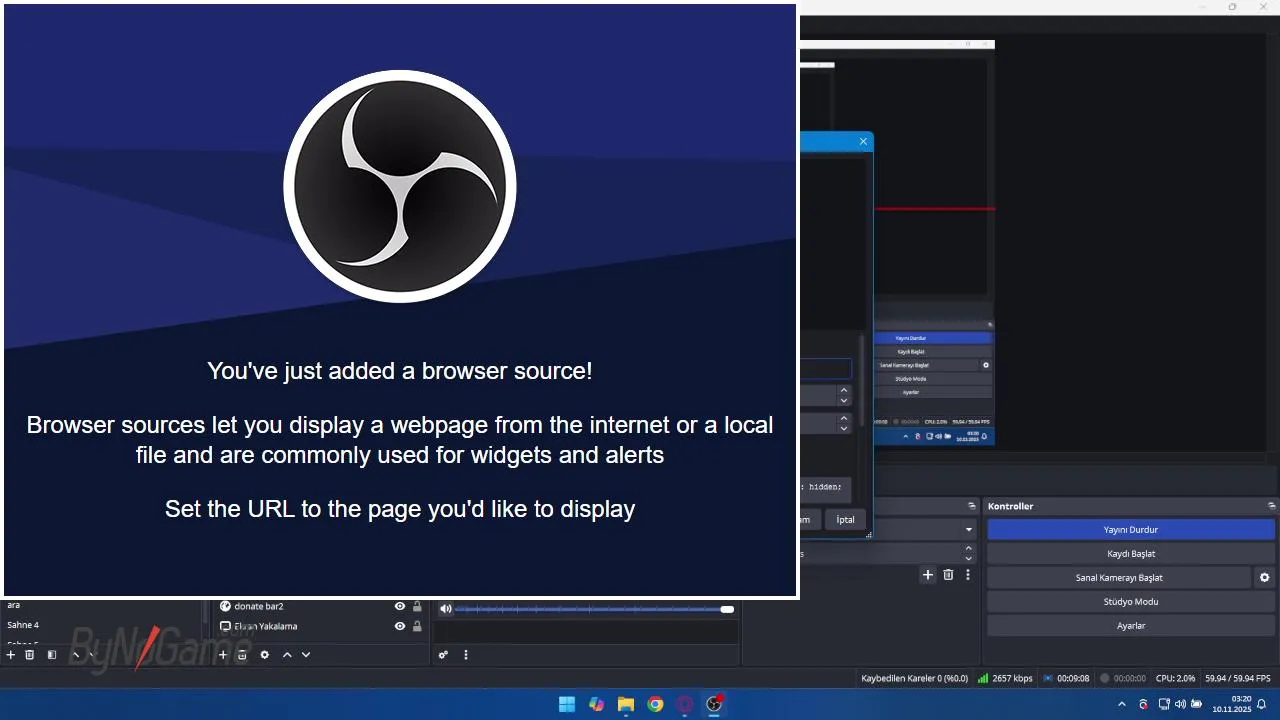The width and height of the screenshot is (1280, 720).
Task: Lock the donate bar2 source
Action: [418, 606]
